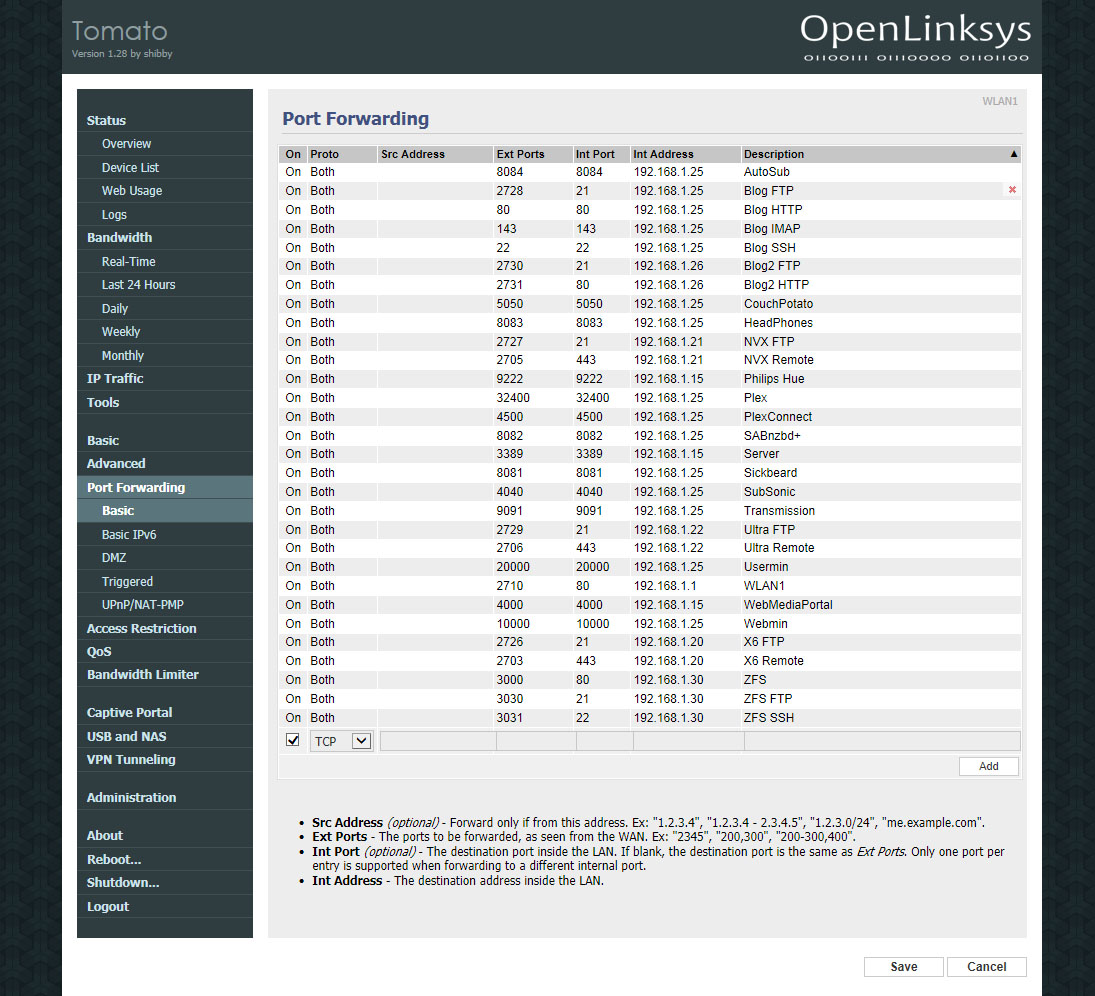Viewport: 1095px width, 996px height.
Task: Toggle the On checkbox for new rule
Action: [293, 740]
